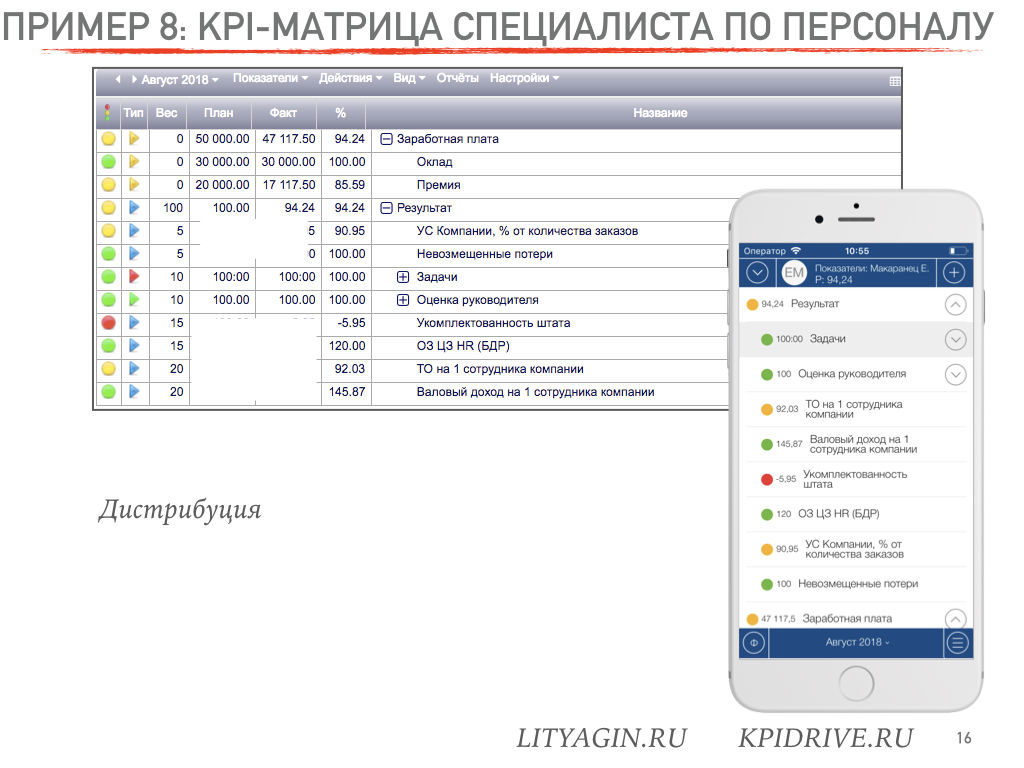Click the yellow type arrow in Премия row
The height and width of the screenshot is (768, 1024).
tap(134, 185)
